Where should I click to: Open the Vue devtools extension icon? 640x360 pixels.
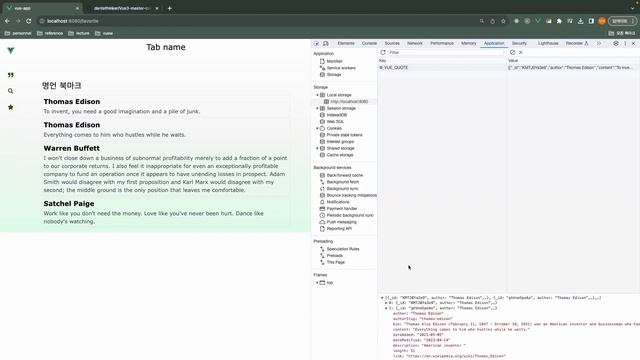(538, 21)
